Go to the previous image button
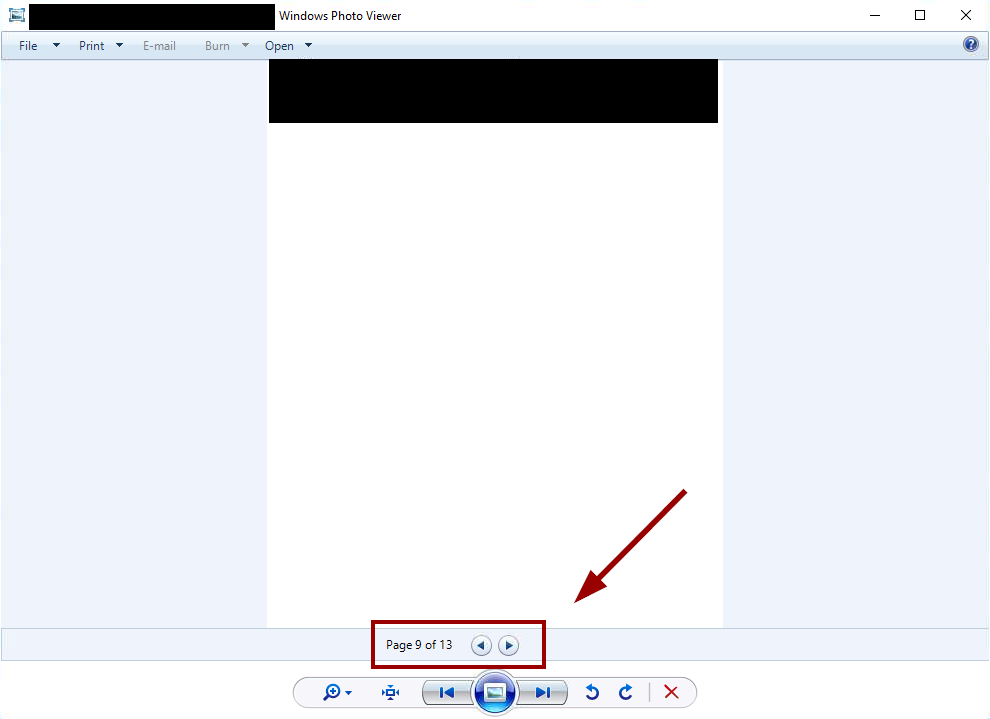Viewport: 990px width, 719px height. point(447,692)
